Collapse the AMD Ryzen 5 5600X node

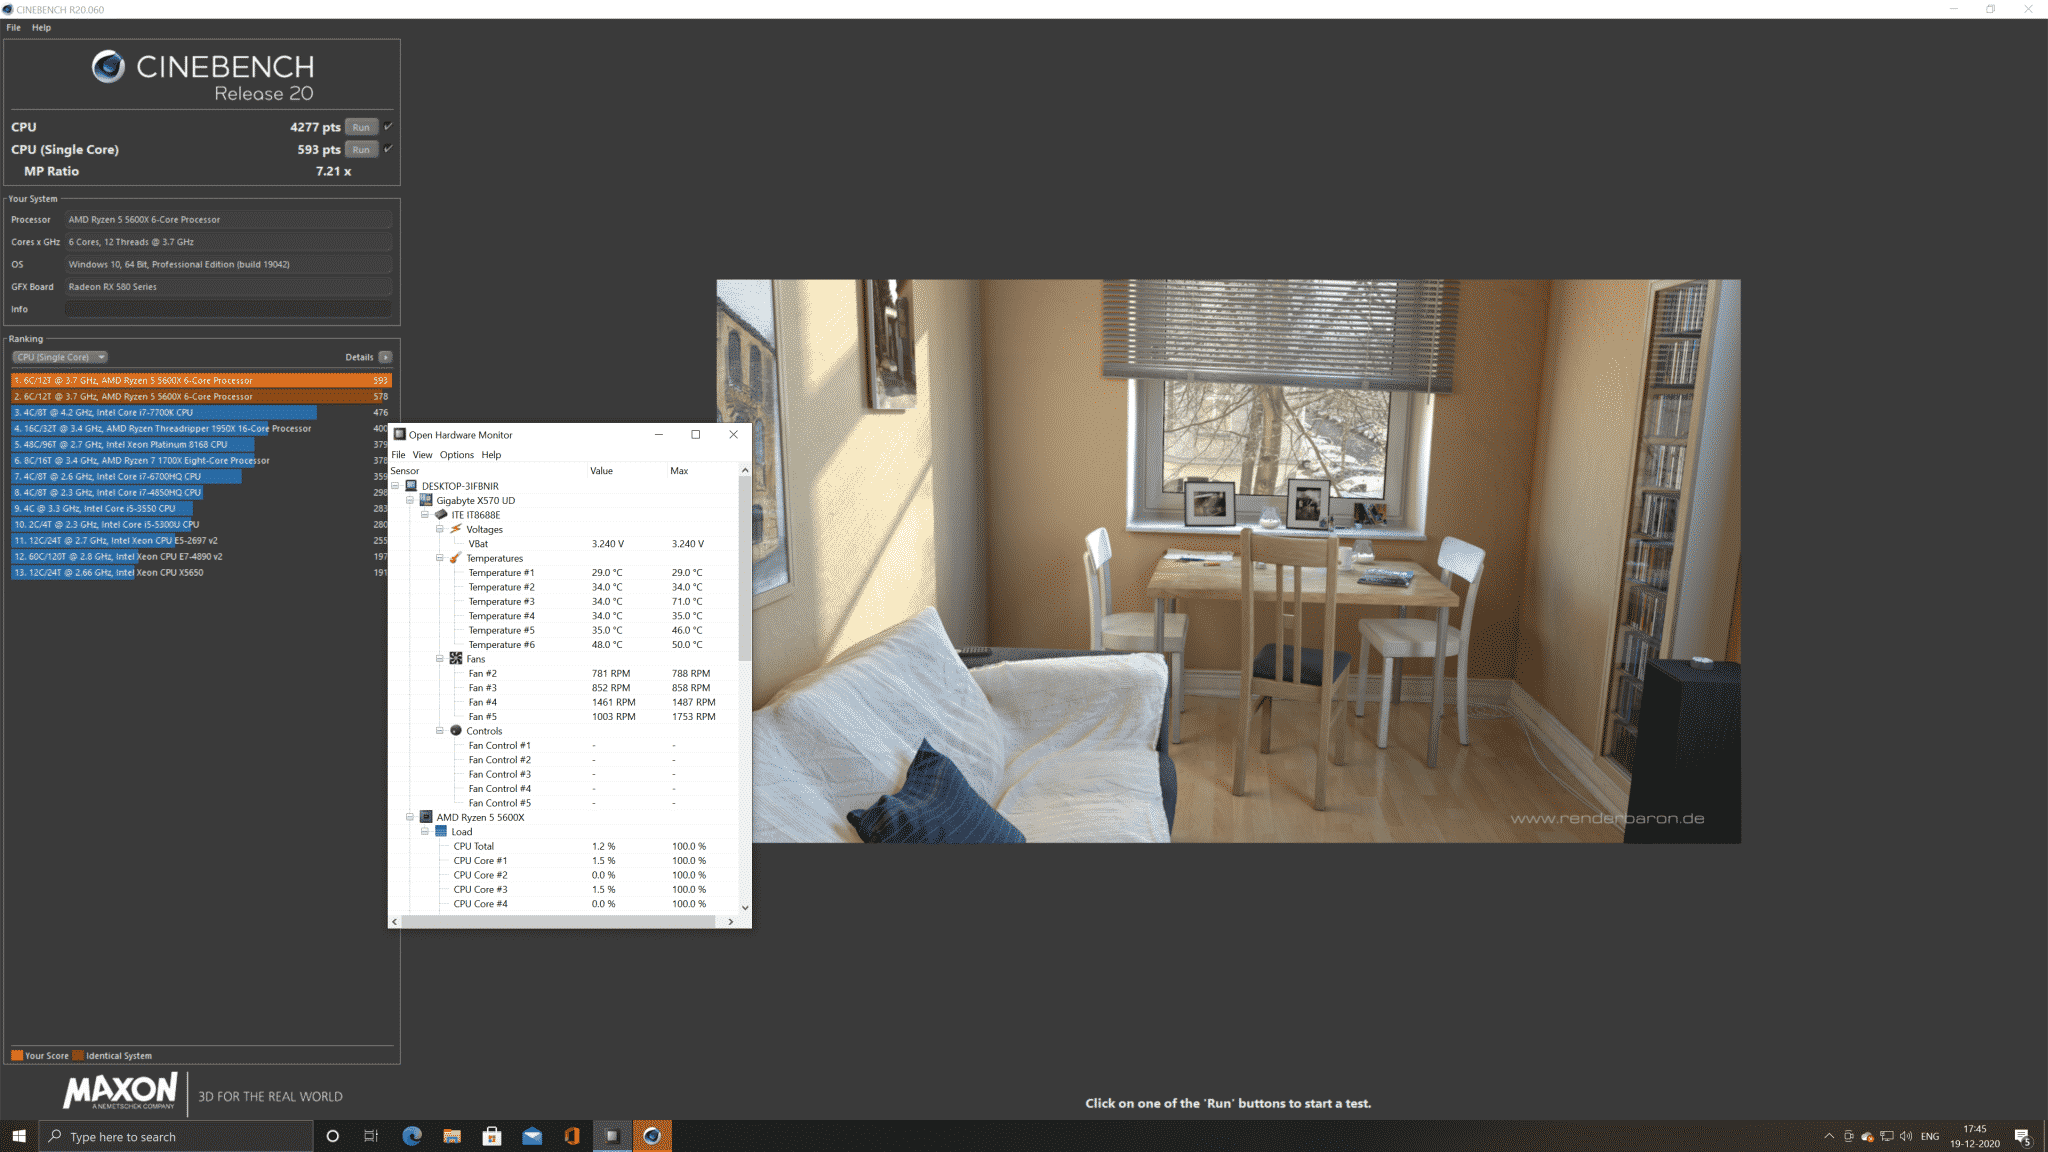click(x=410, y=817)
